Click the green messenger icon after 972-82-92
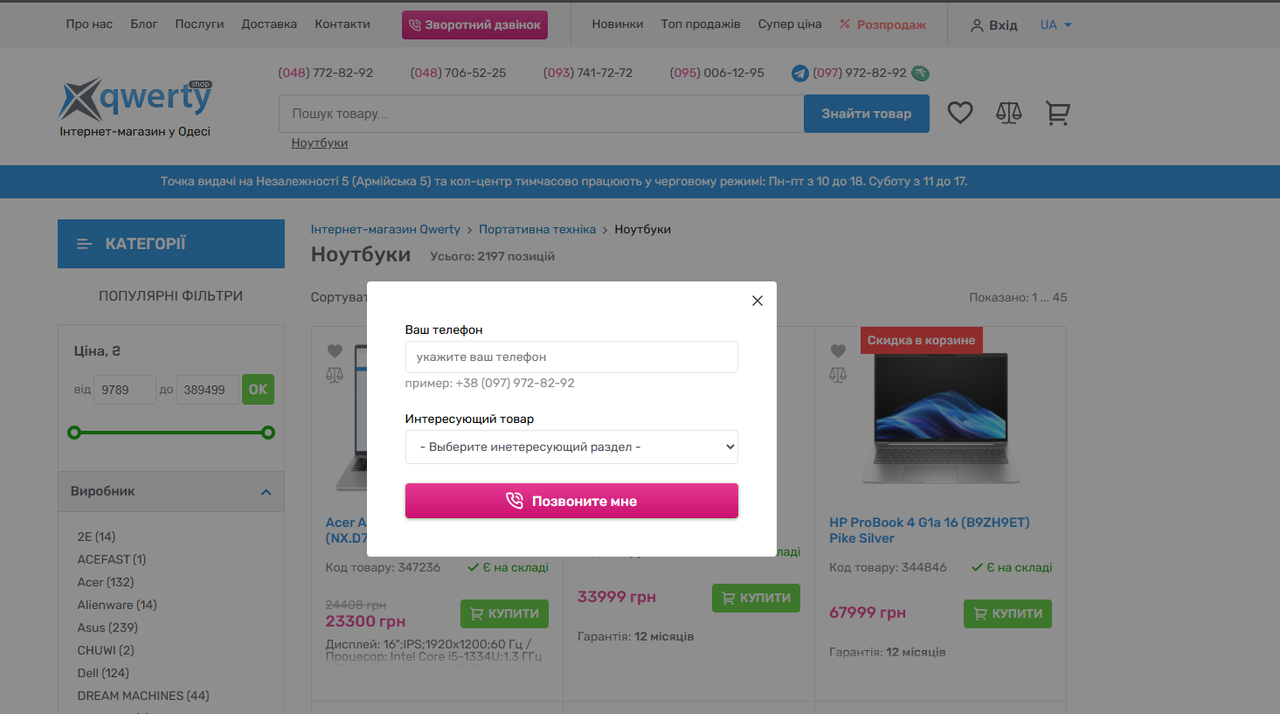Screen dimensions: 1280x714 [x=920, y=73]
